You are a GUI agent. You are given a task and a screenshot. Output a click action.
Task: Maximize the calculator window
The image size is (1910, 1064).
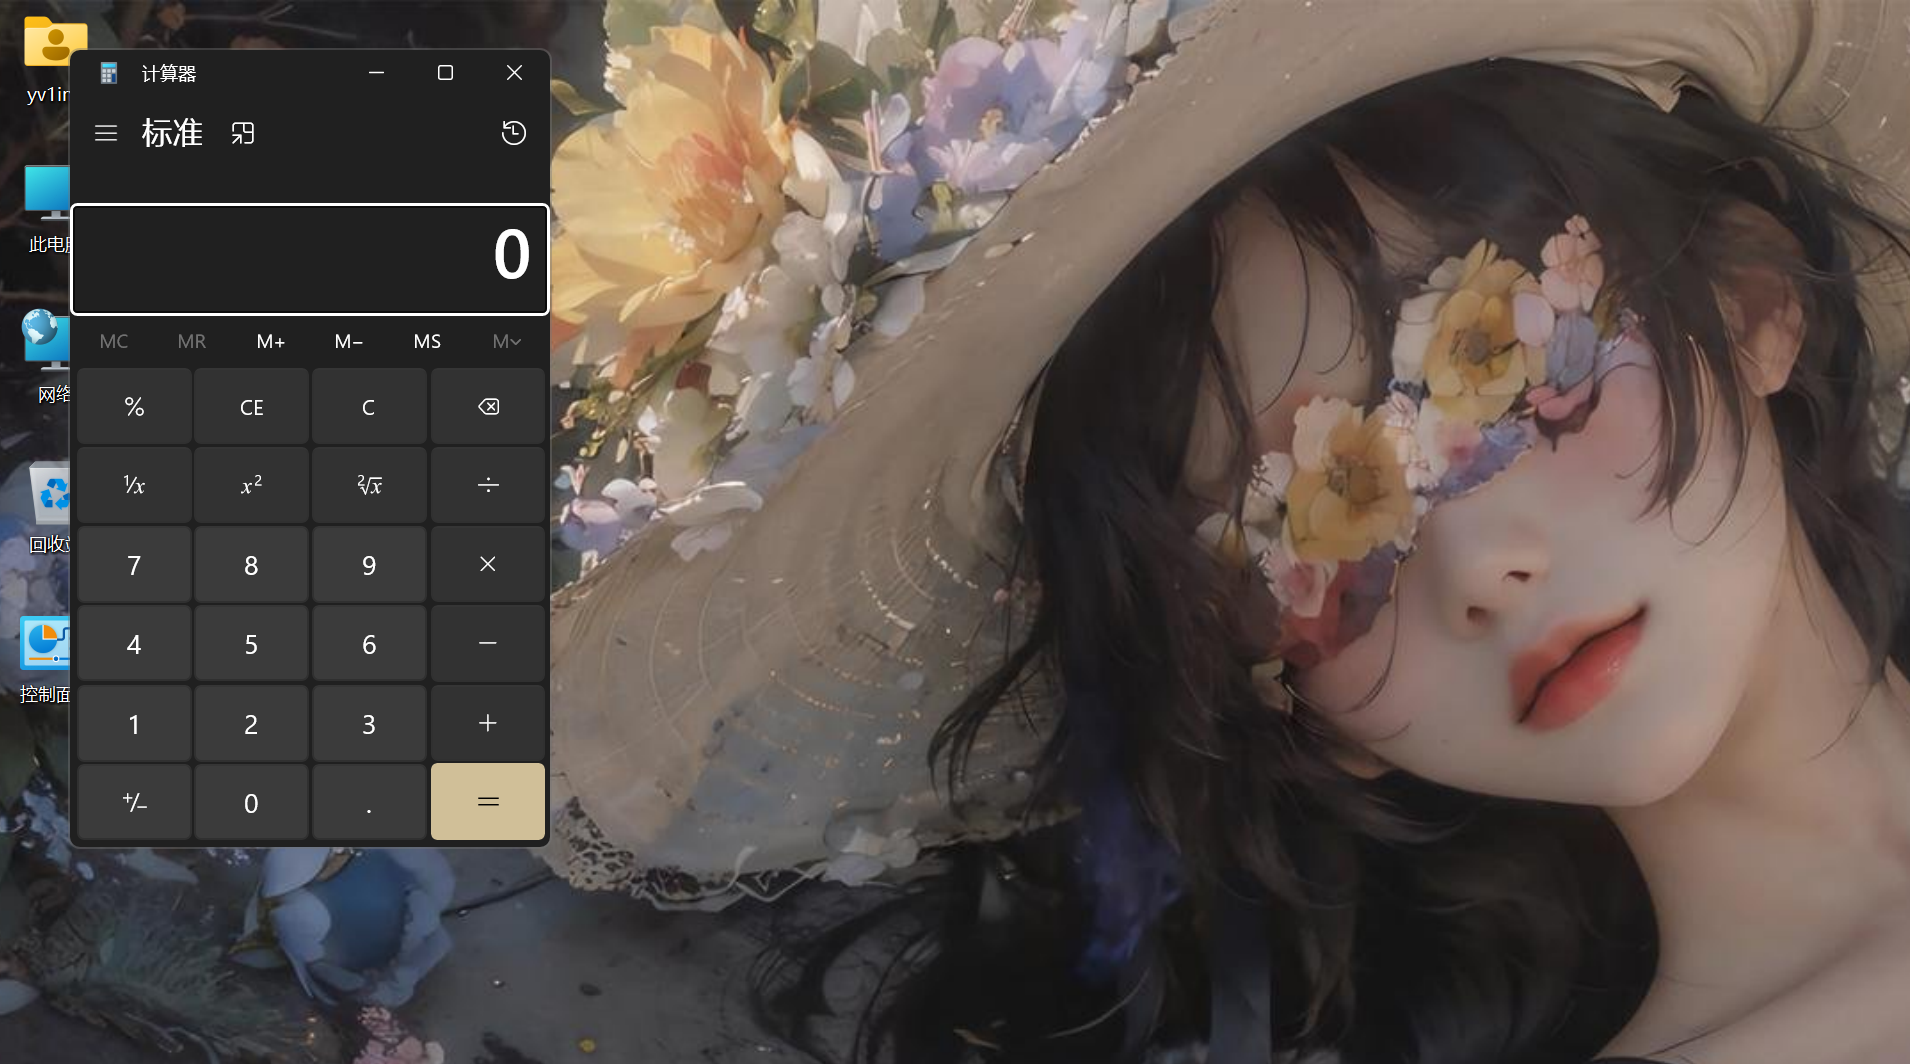(445, 73)
